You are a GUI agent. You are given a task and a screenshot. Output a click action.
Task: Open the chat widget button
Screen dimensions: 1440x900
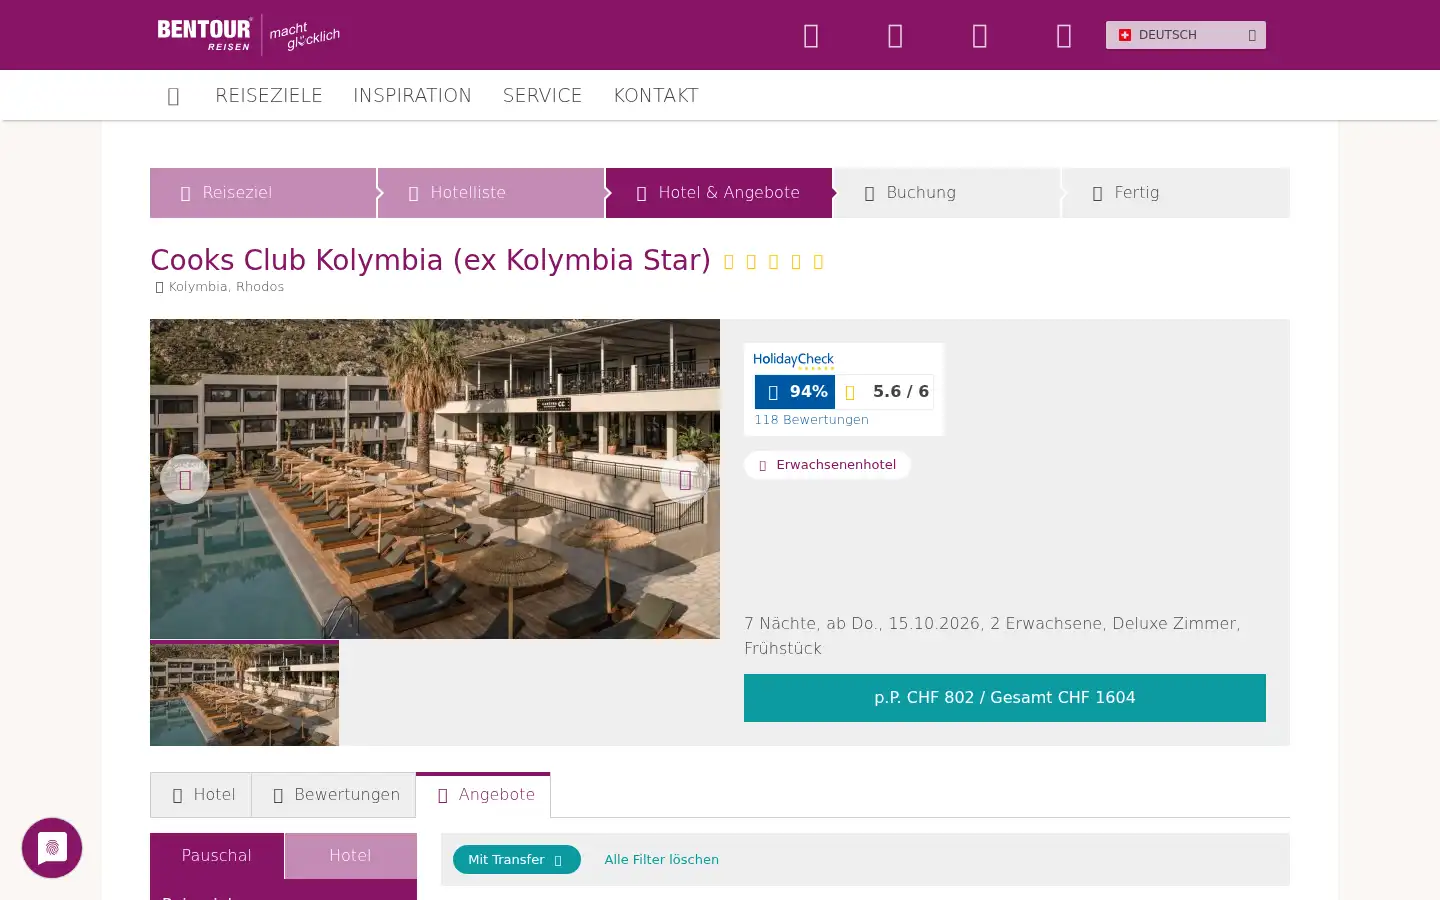[52, 848]
